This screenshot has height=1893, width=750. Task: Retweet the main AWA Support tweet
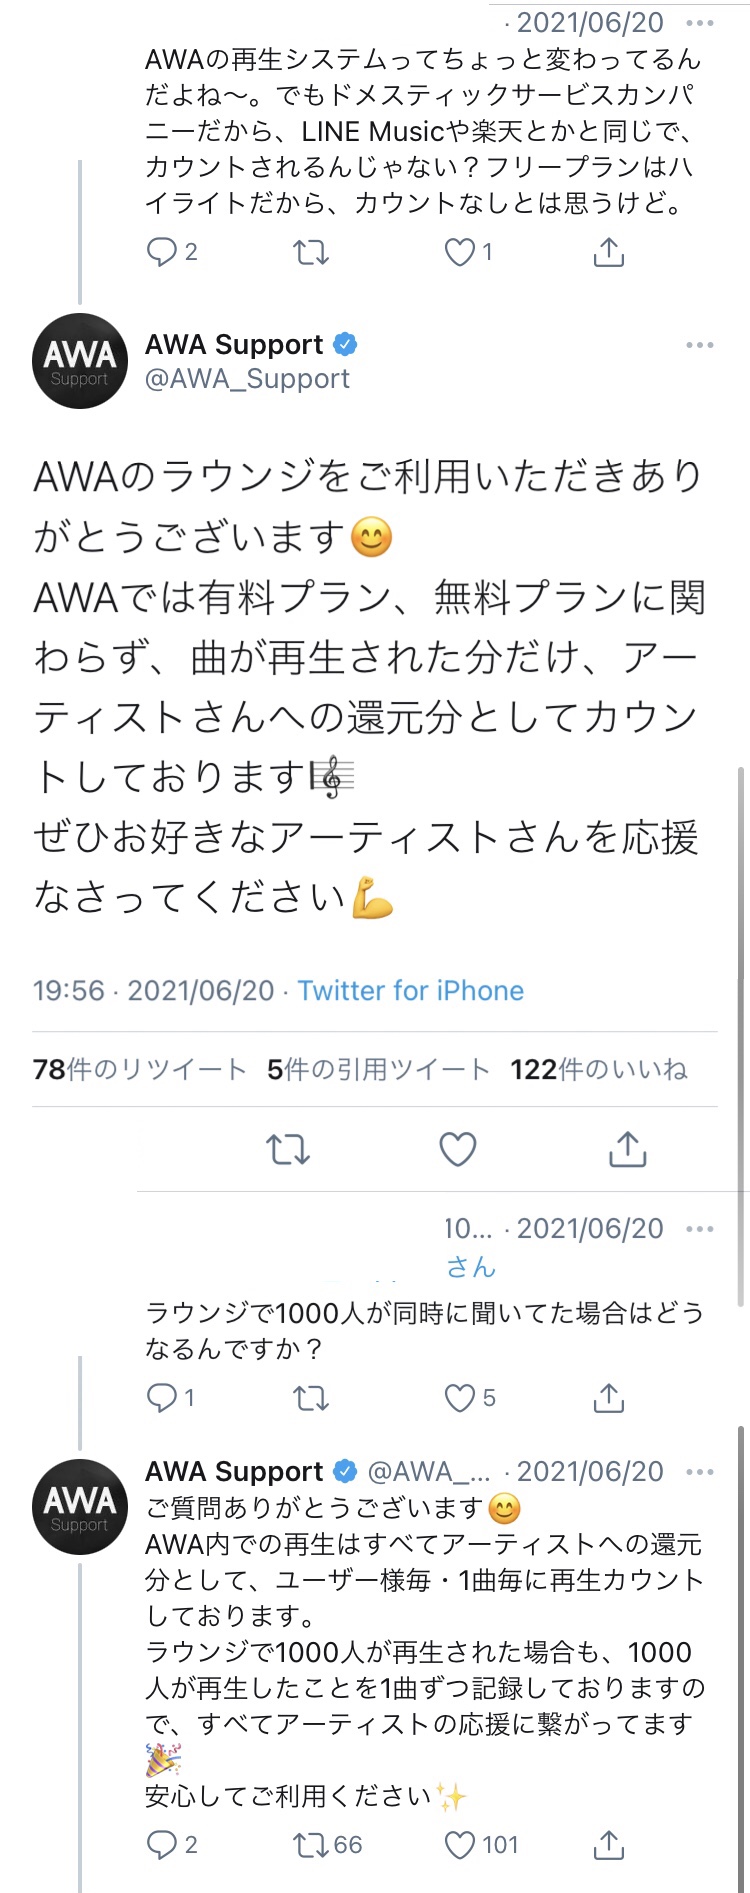point(288,1150)
